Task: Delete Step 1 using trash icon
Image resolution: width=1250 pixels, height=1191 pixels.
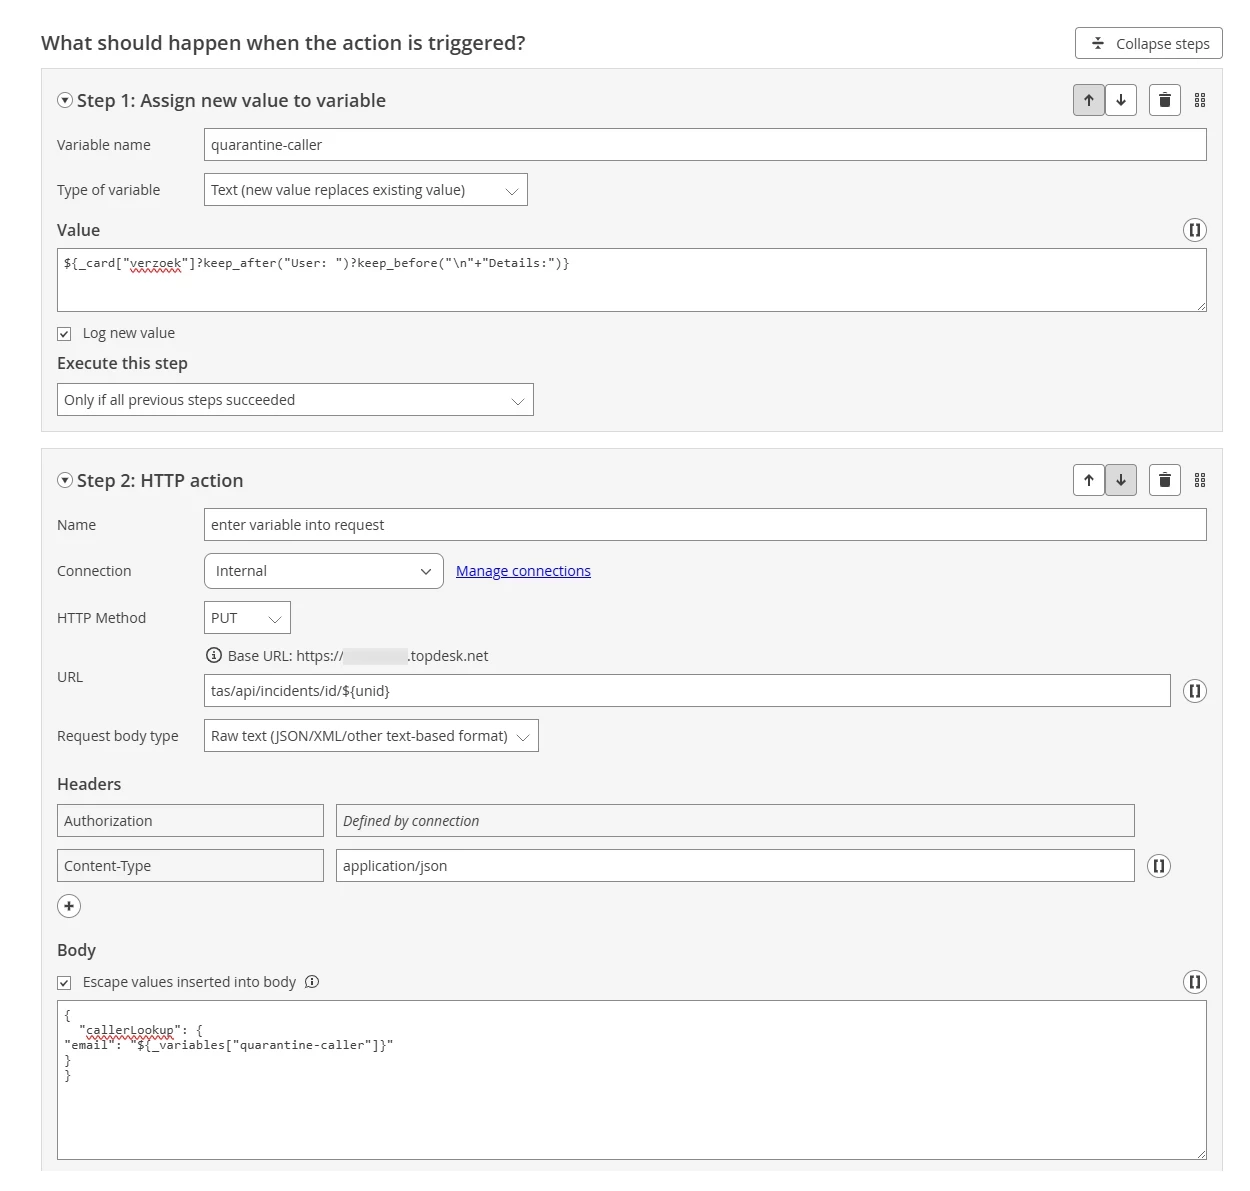Action: (x=1165, y=100)
